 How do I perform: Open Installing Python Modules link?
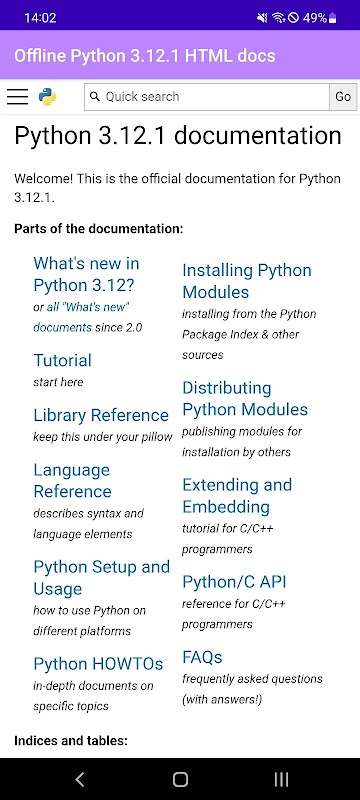(247, 281)
